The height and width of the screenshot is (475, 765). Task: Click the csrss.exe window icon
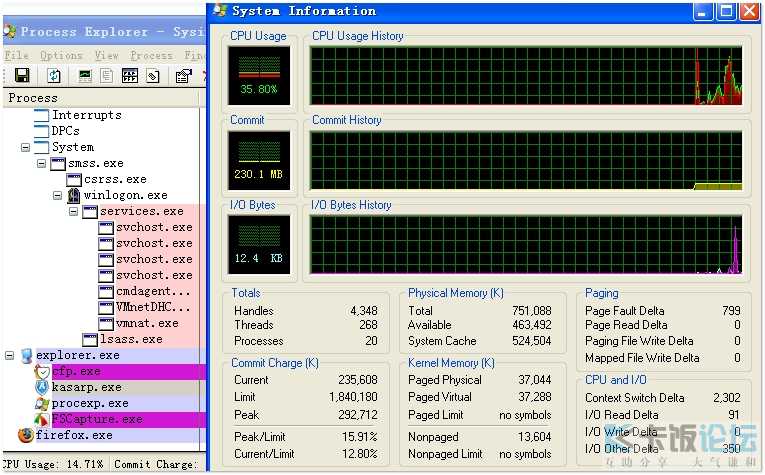point(74,179)
